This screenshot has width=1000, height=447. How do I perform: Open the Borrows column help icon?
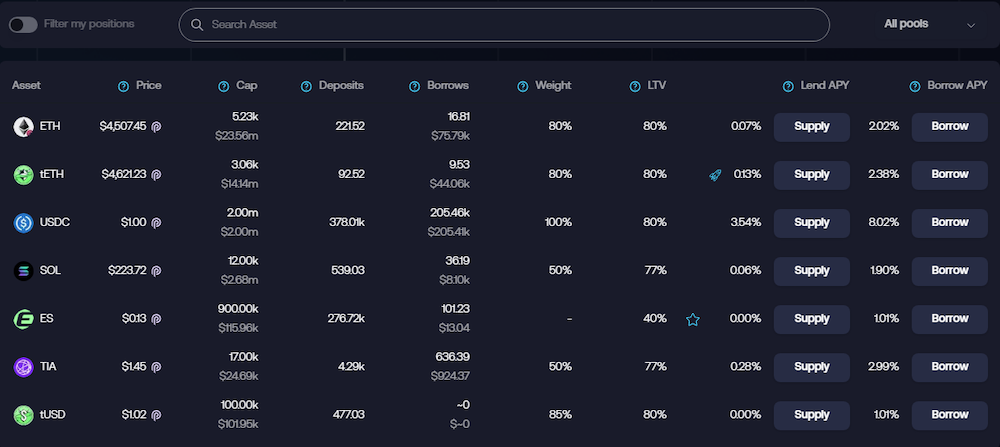[415, 86]
